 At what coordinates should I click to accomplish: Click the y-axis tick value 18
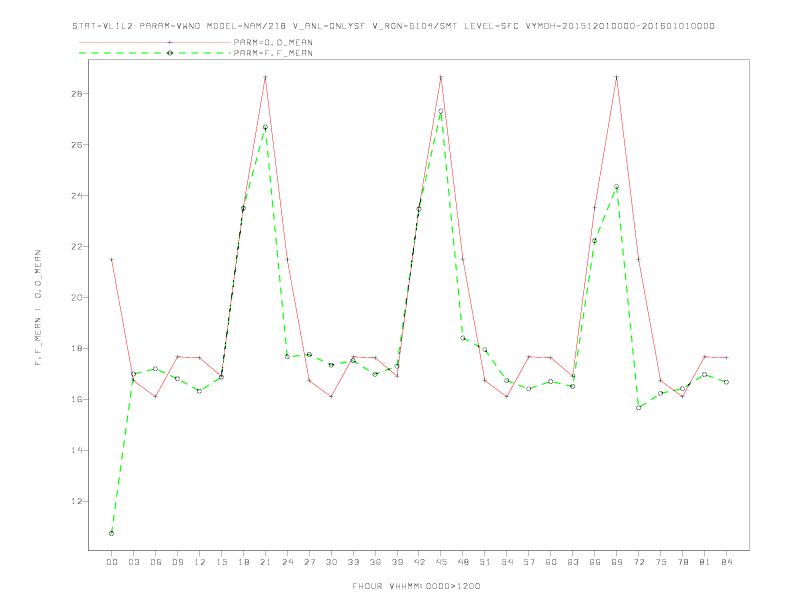click(76, 348)
